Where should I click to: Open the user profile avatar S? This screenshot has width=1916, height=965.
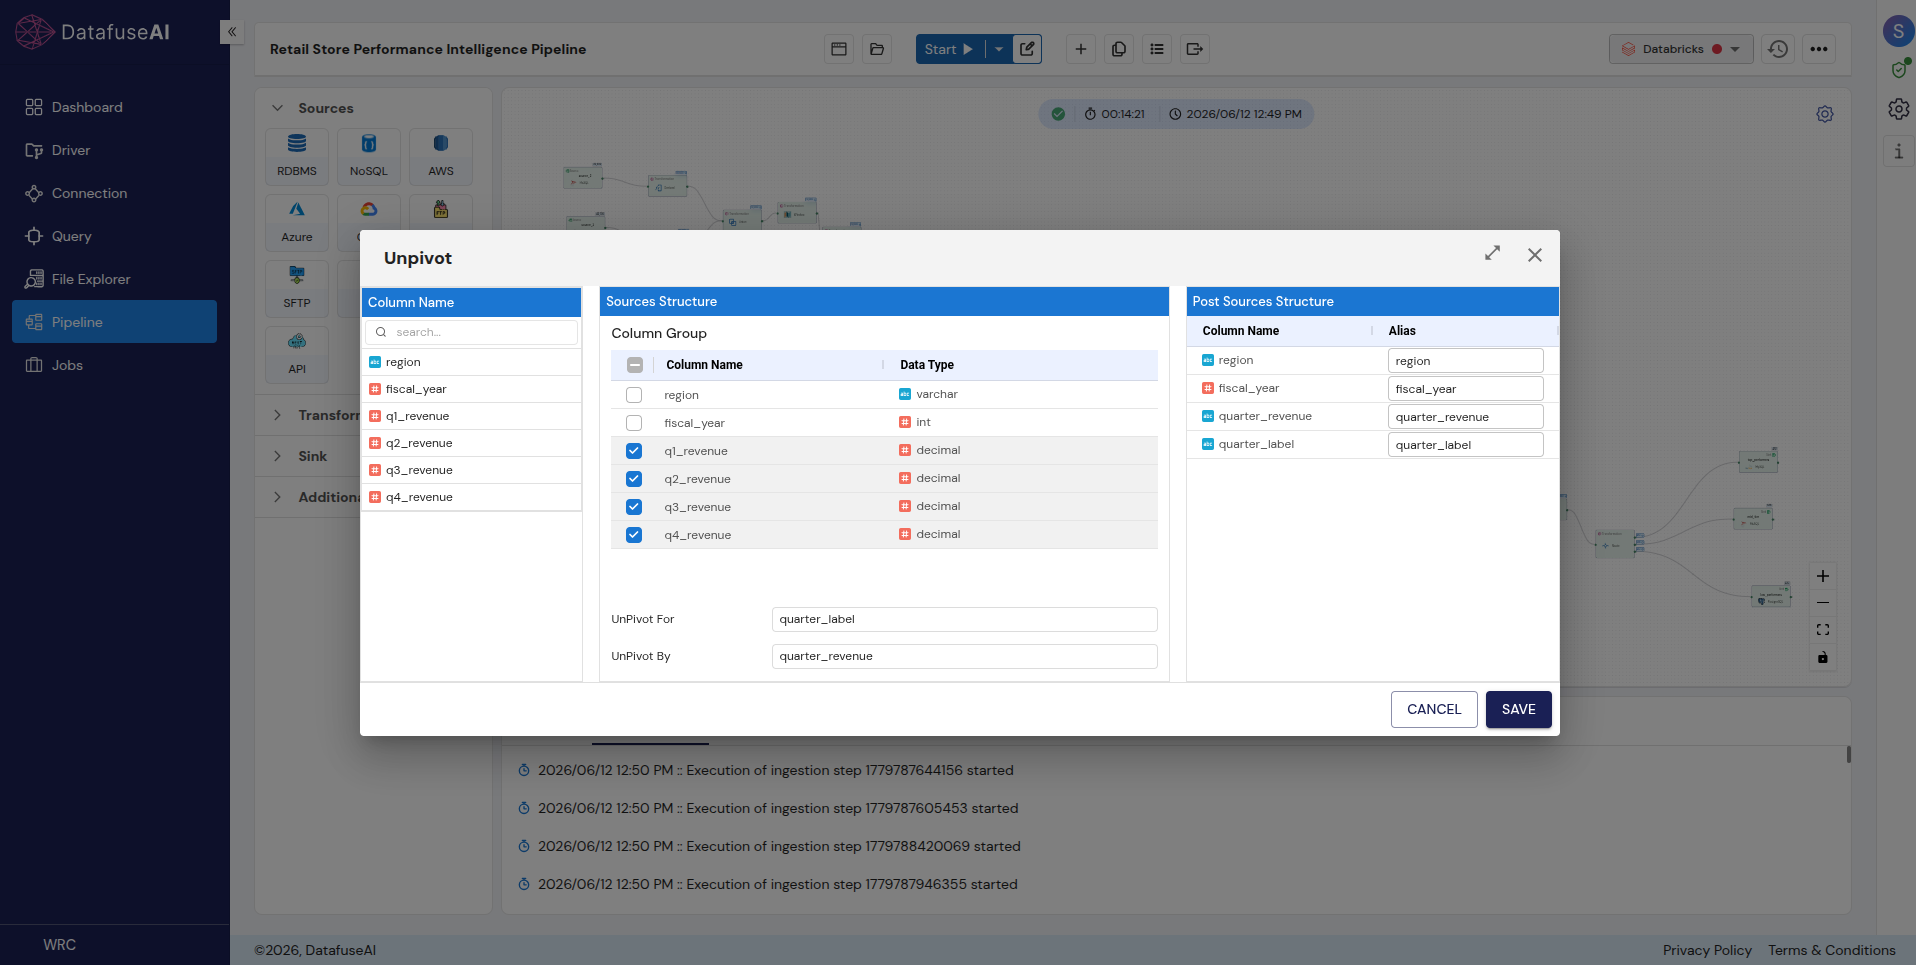tap(1898, 31)
